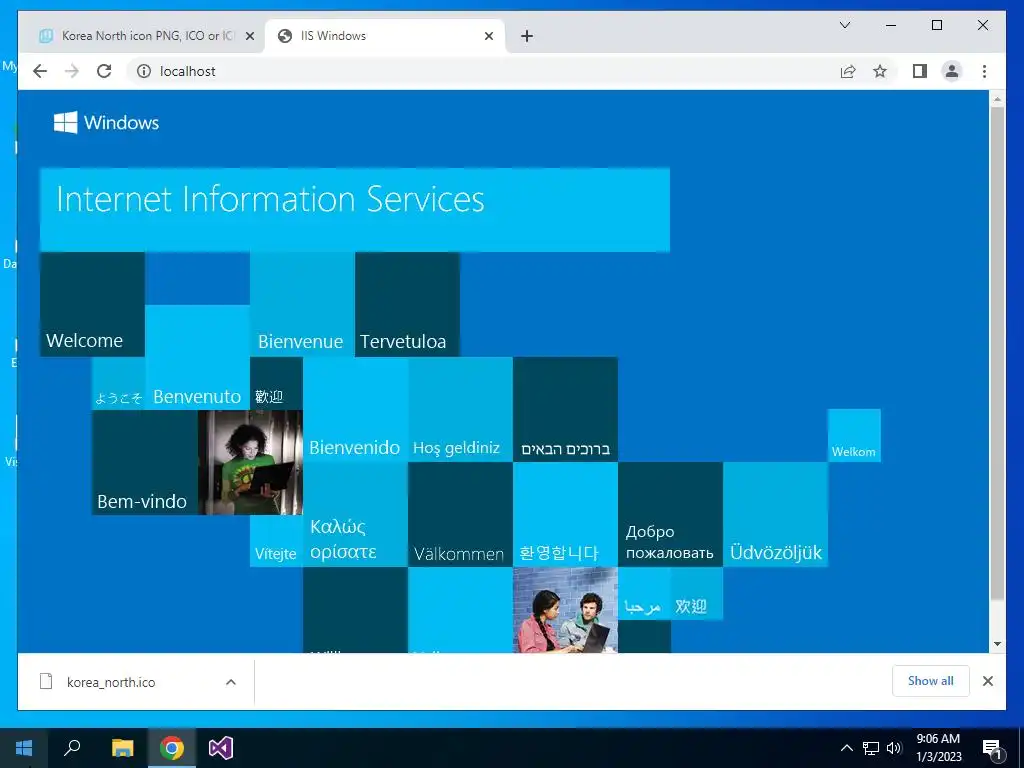The width and height of the screenshot is (1024, 768).
Task: Click the Bienvenue tile
Action: (302, 304)
